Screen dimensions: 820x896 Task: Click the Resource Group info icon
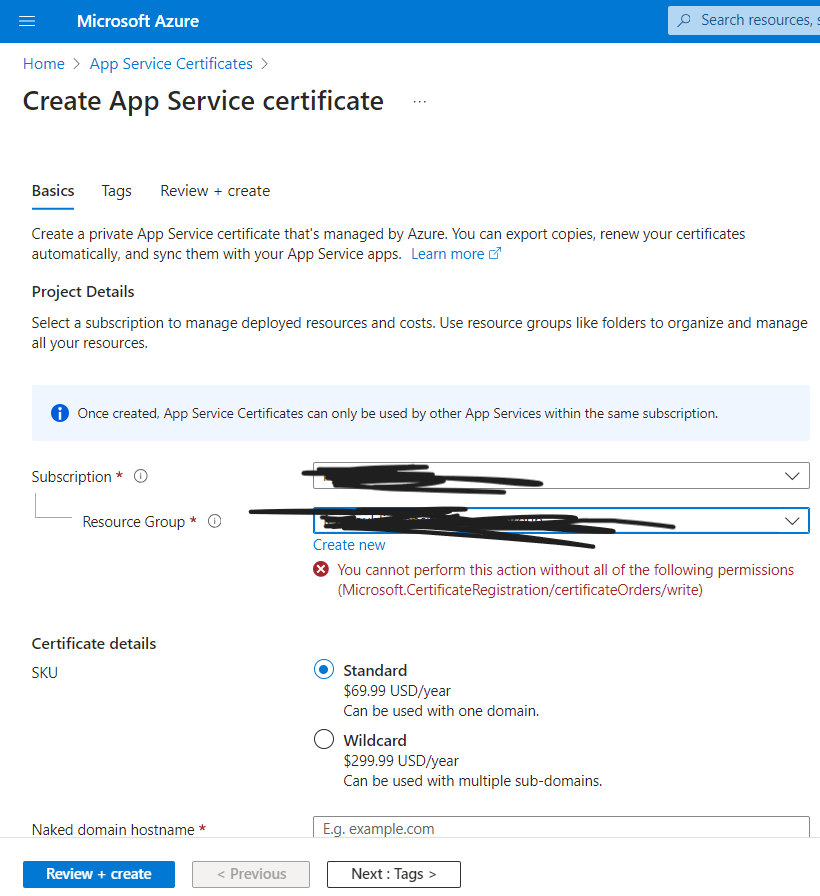[214, 521]
